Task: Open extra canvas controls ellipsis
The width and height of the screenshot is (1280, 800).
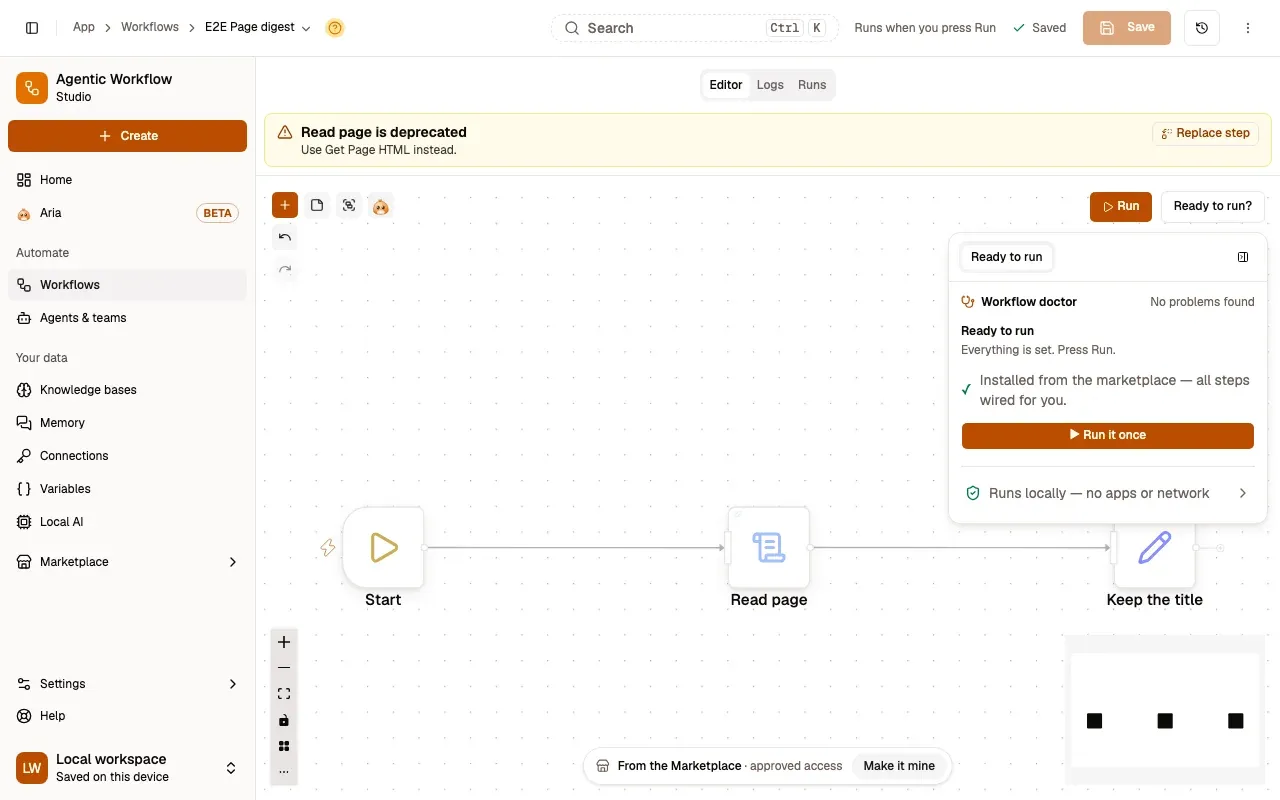Action: pyautogui.click(x=284, y=772)
